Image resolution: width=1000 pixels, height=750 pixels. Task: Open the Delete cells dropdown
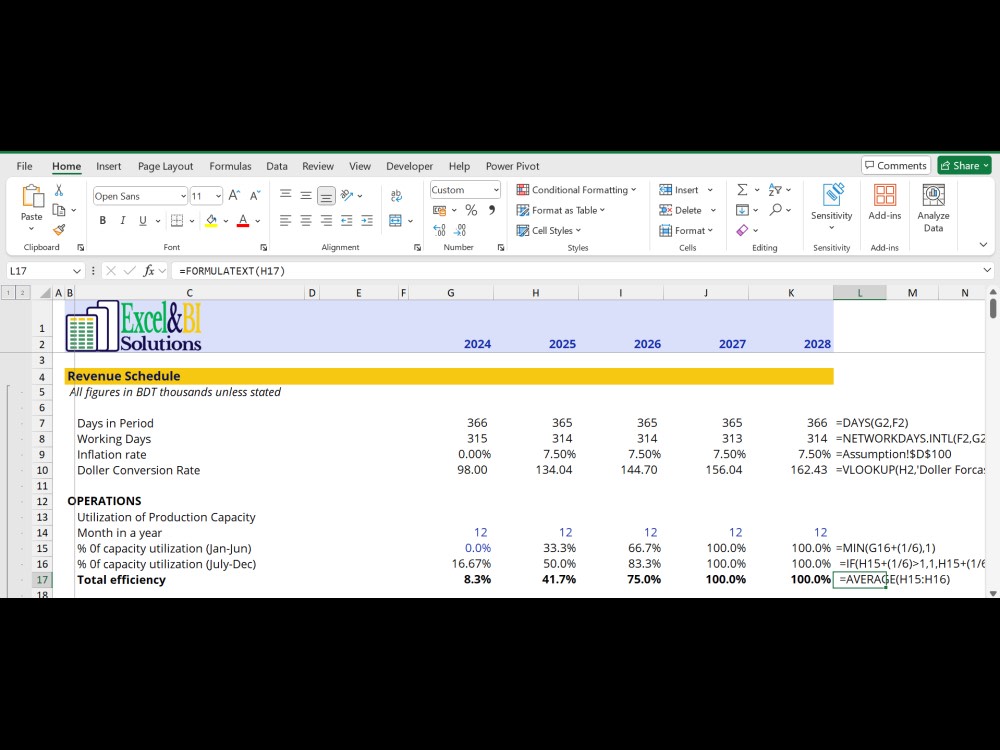713,210
